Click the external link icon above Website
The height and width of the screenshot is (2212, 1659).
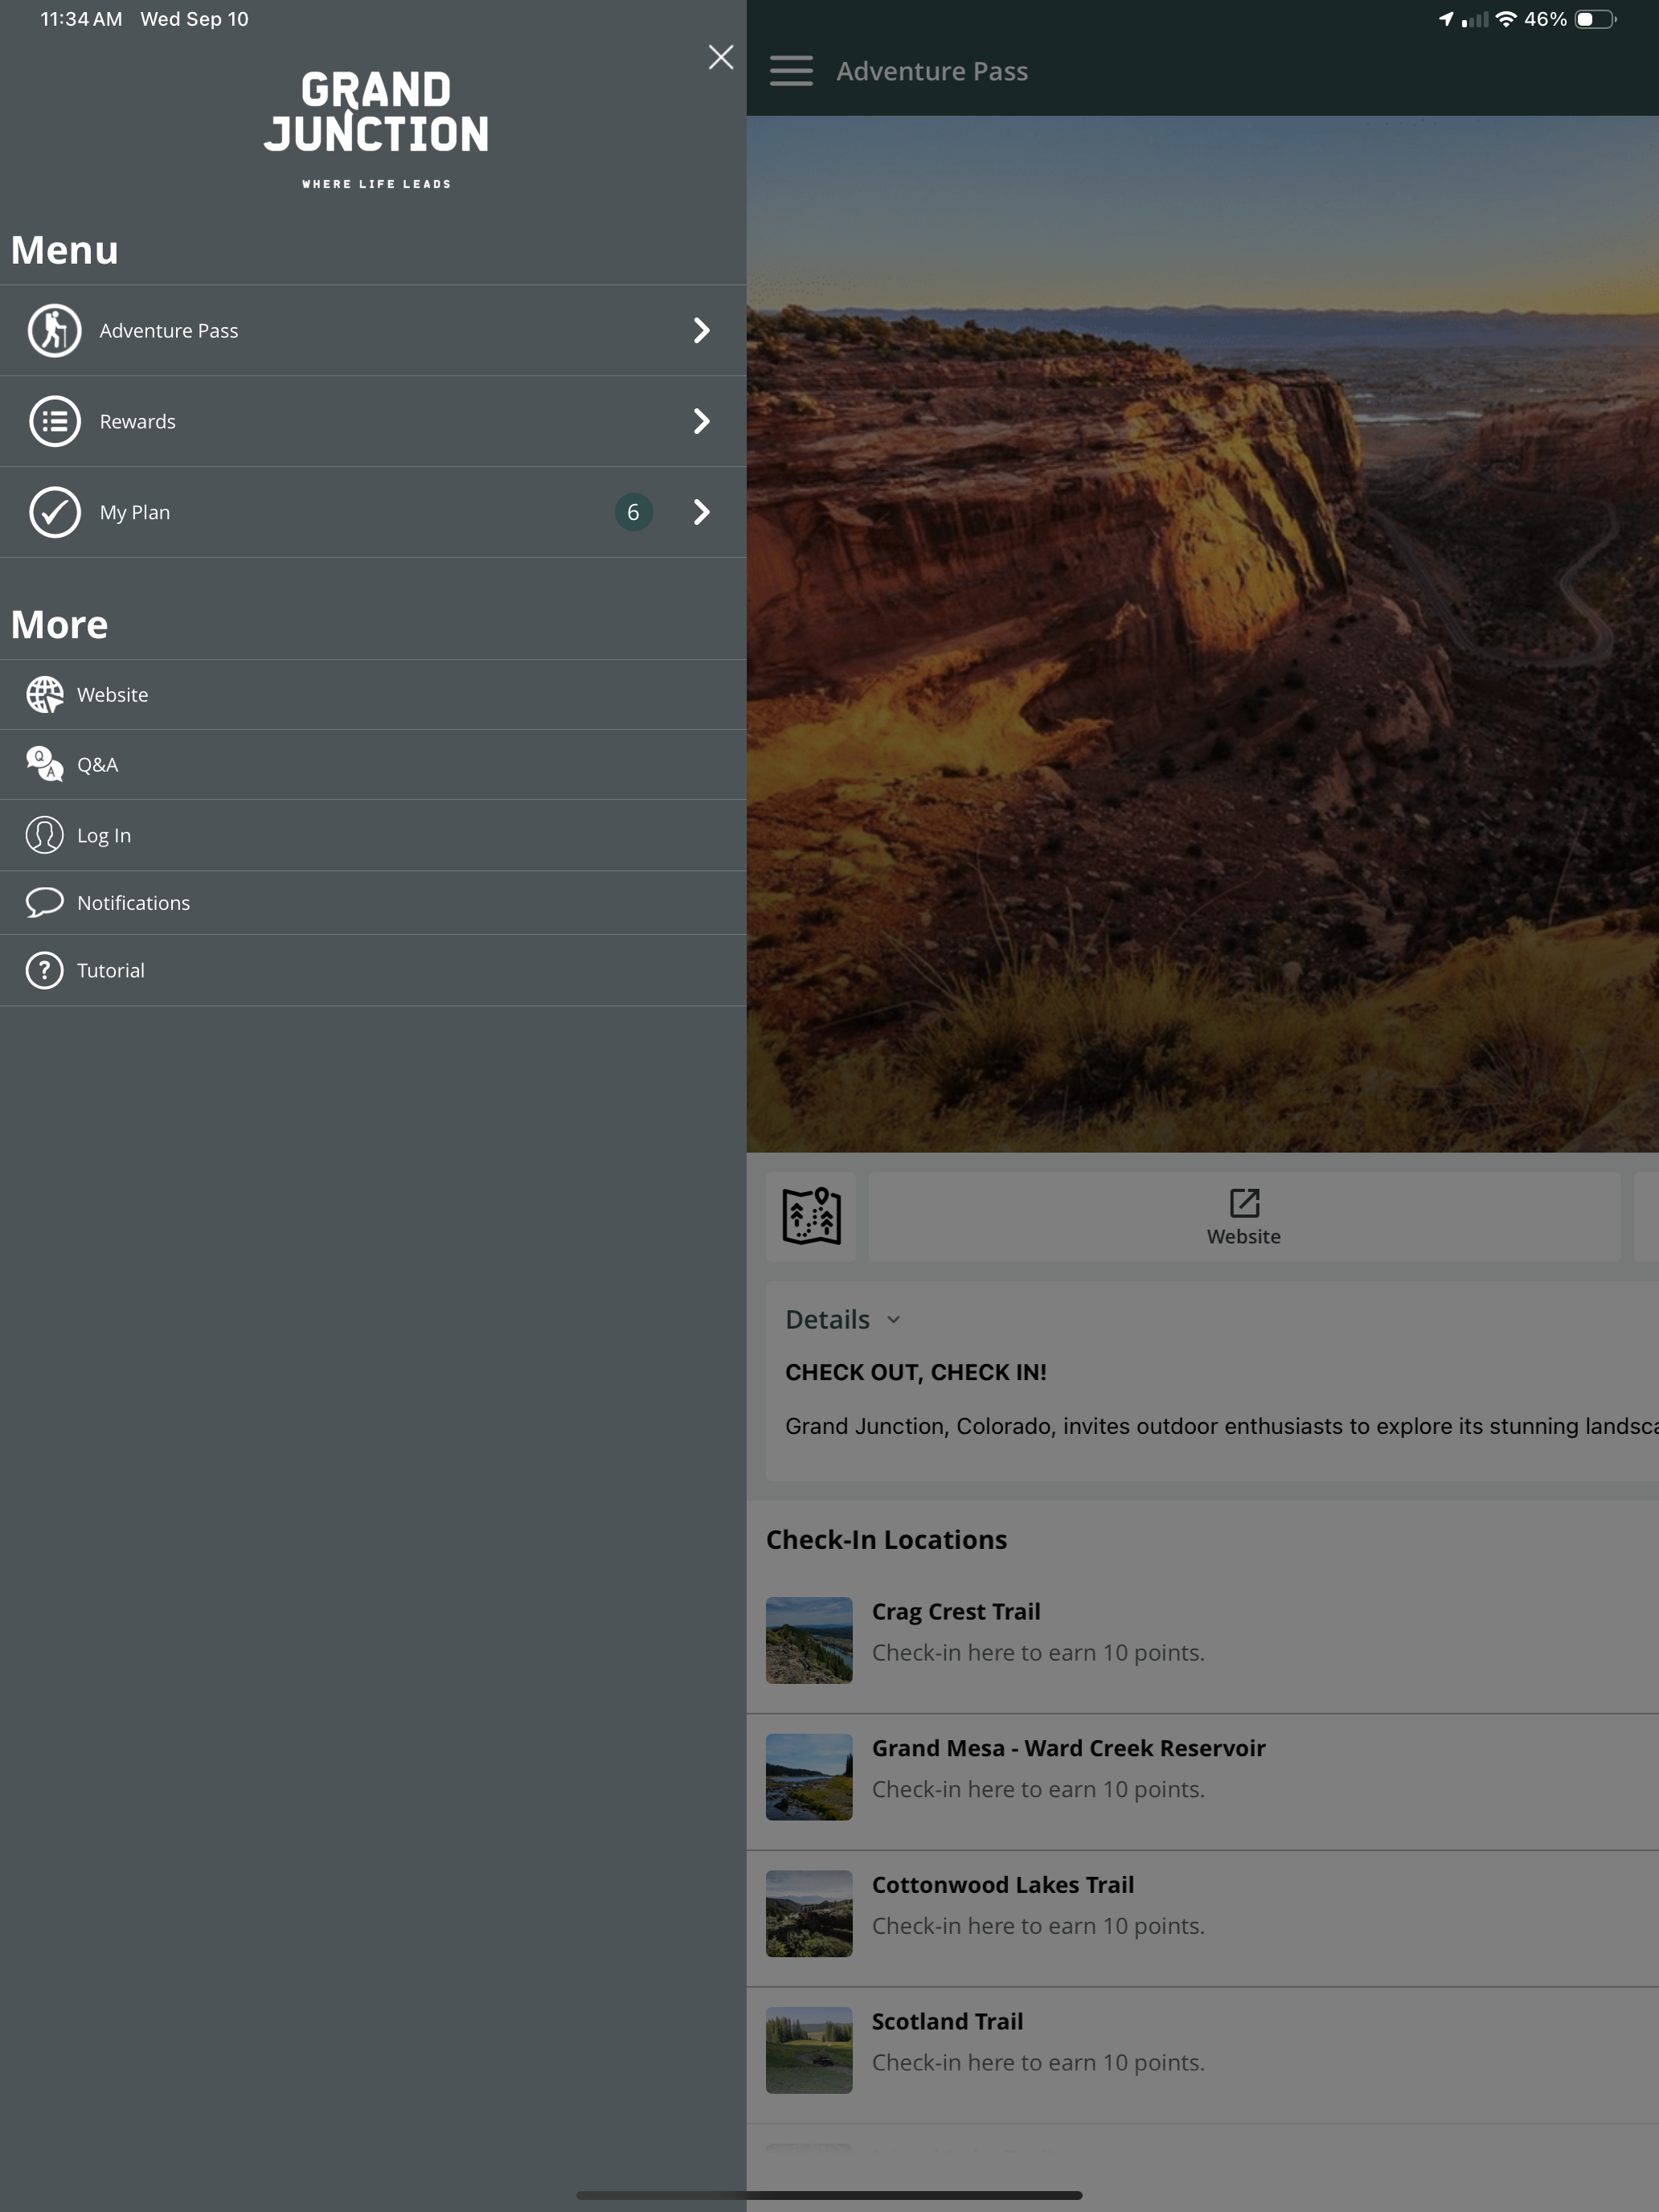pyautogui.click(x=1244, y=1202)
